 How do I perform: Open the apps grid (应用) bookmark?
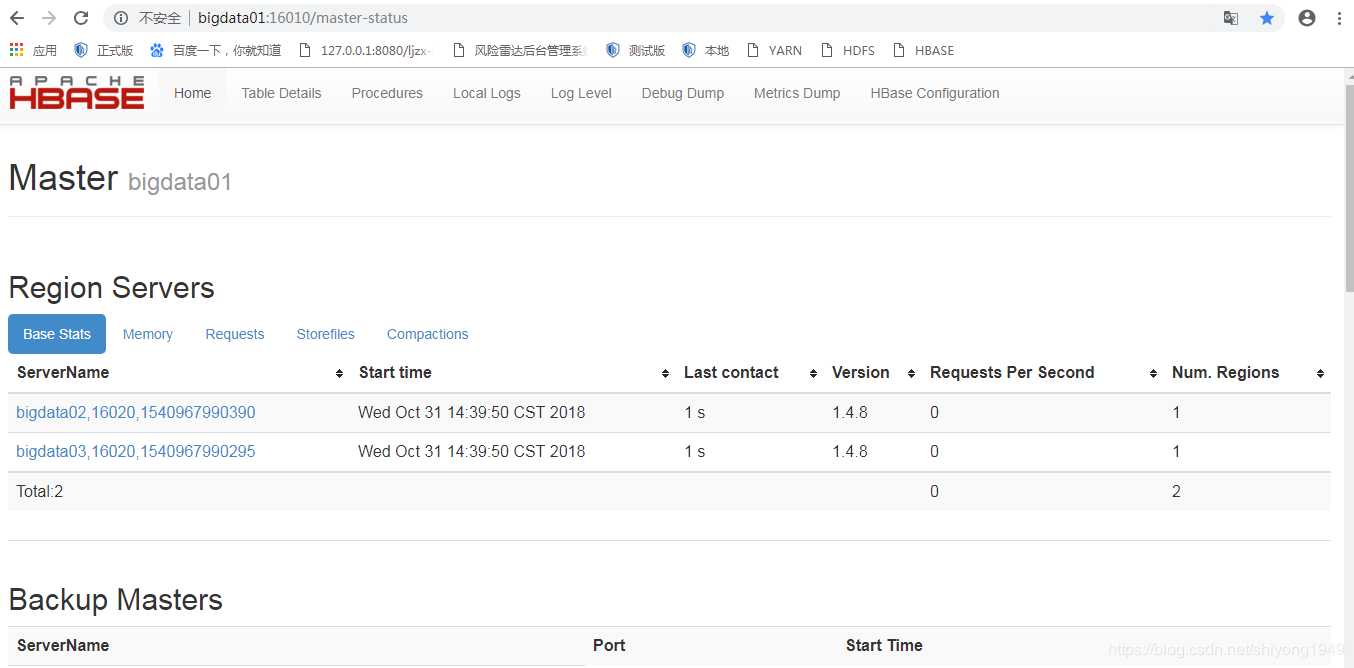[33, 50]
